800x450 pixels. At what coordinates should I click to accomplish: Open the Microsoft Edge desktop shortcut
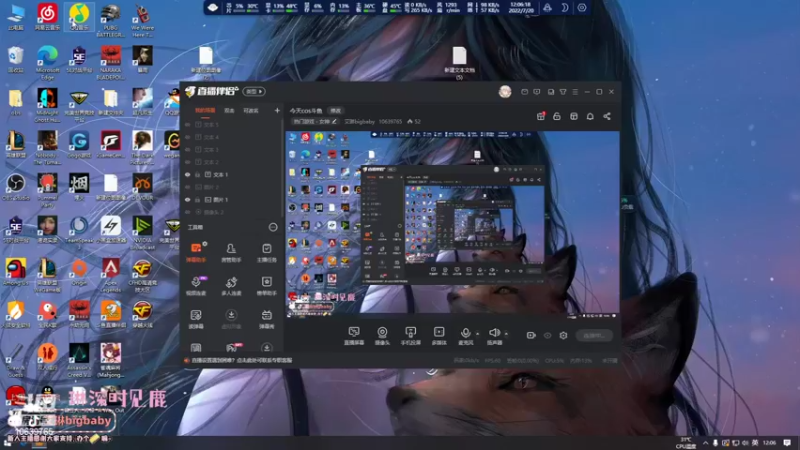tap(47, 62)
